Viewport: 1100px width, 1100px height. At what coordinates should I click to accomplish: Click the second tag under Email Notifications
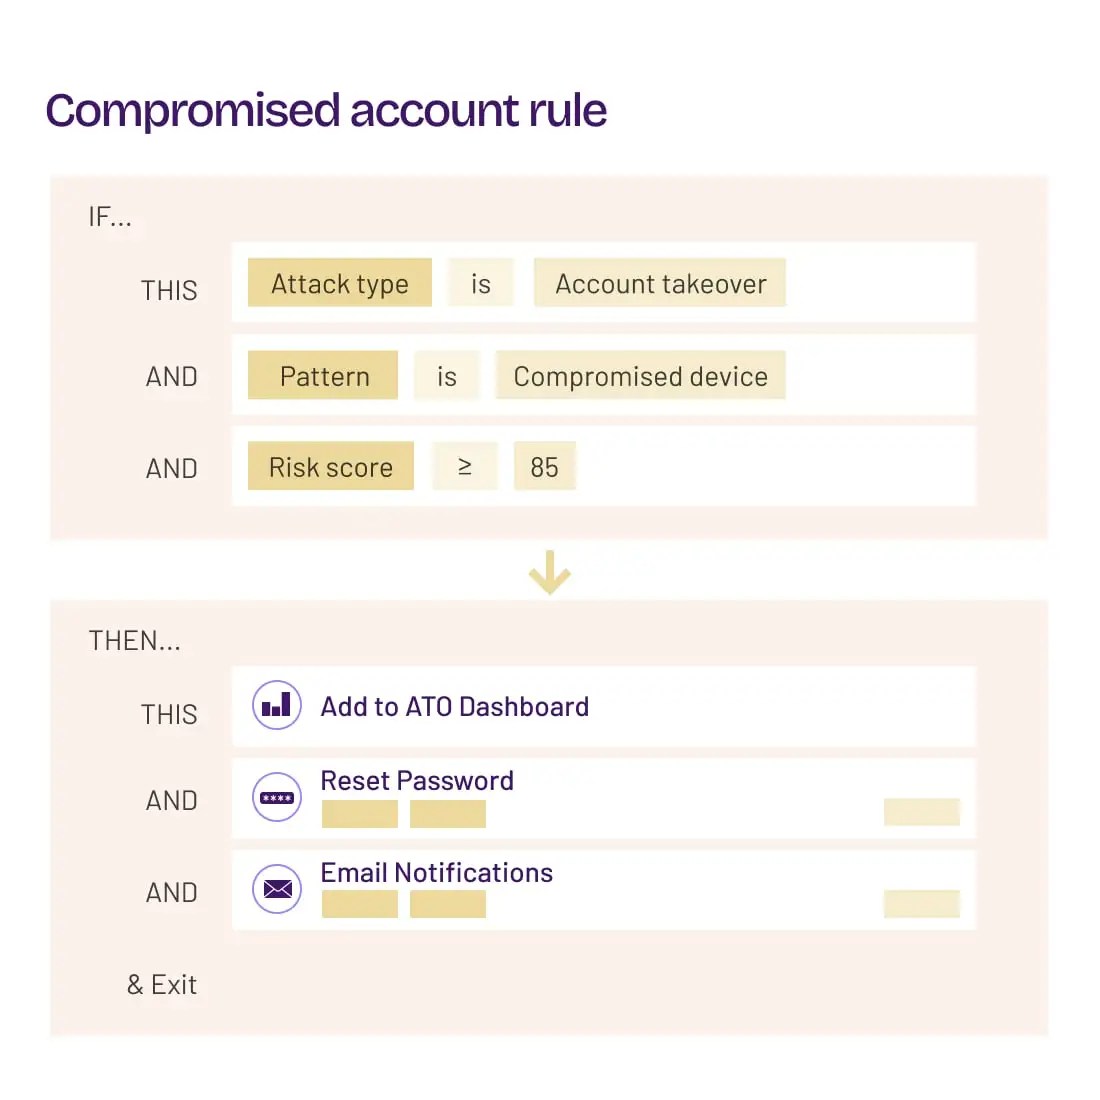tap(448, 904)
